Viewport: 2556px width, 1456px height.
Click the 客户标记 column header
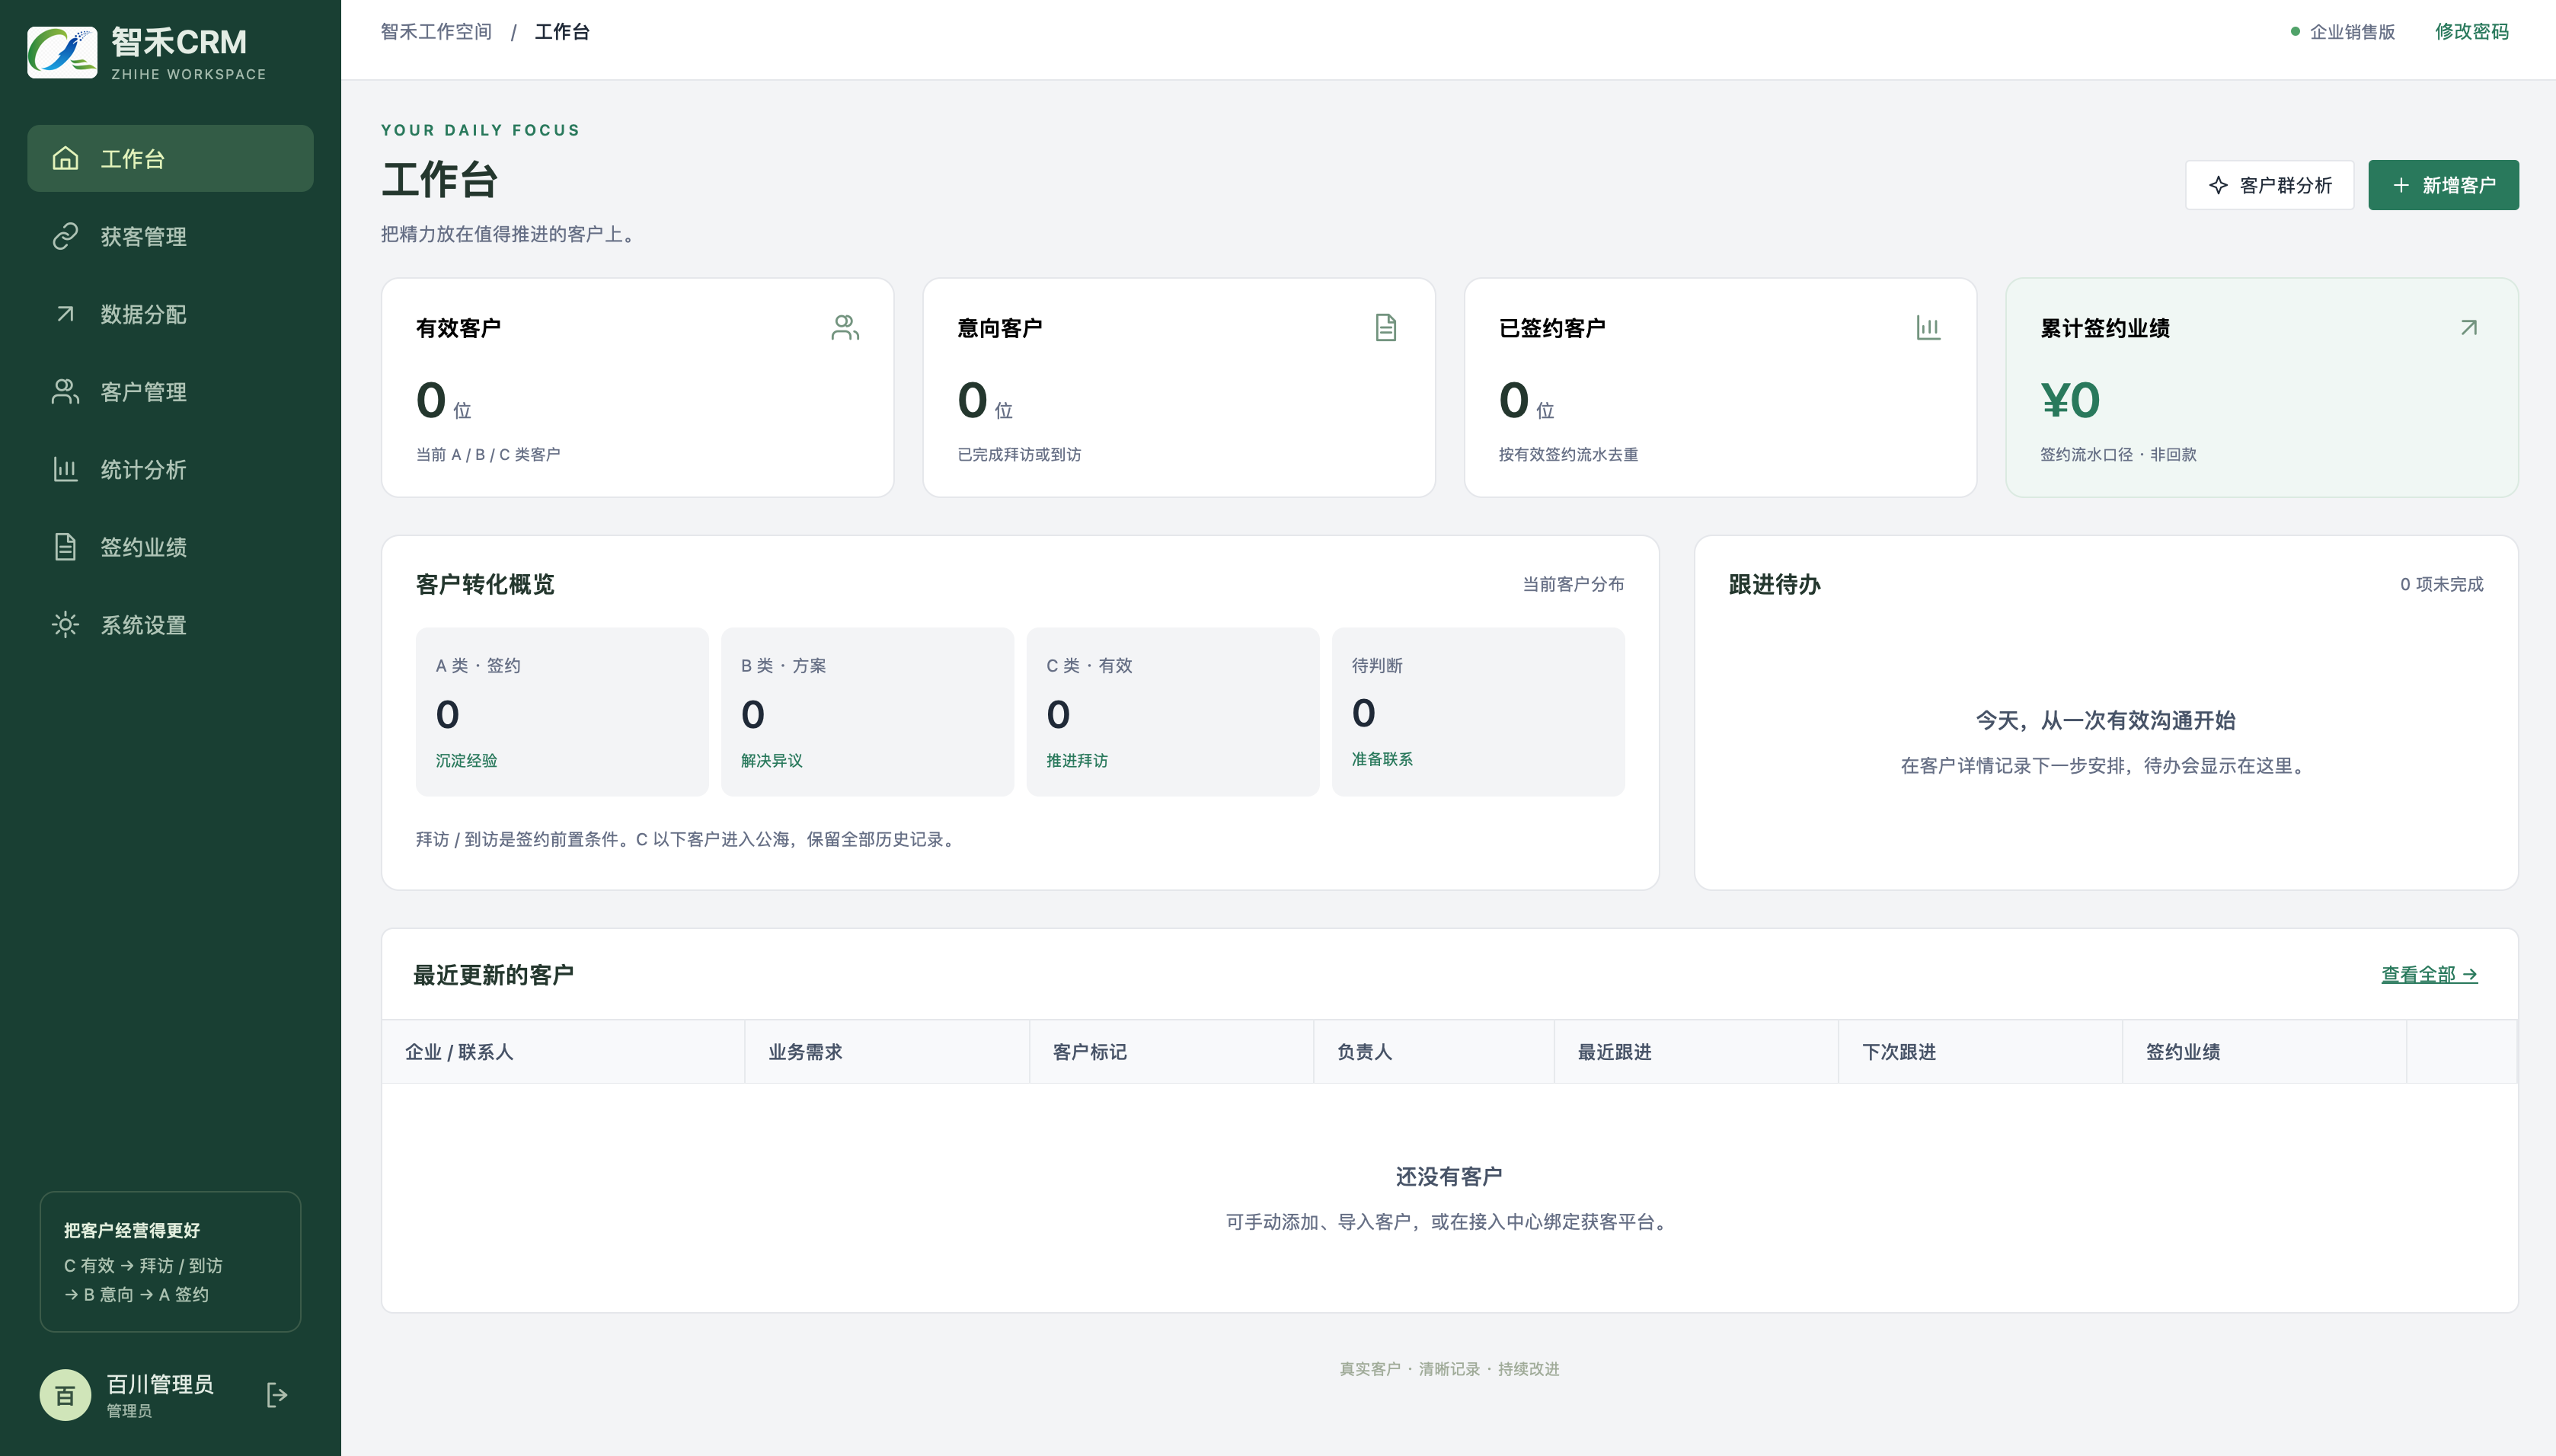coord(1171,1052)
